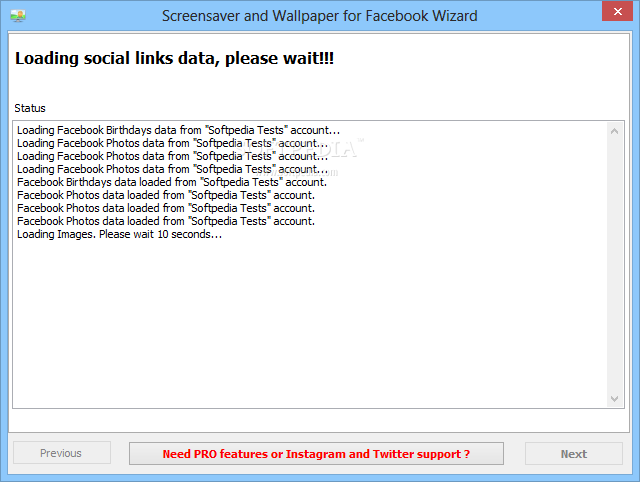
Task: Click the status list scroll-up arrow
Action: tap(614, 131)
